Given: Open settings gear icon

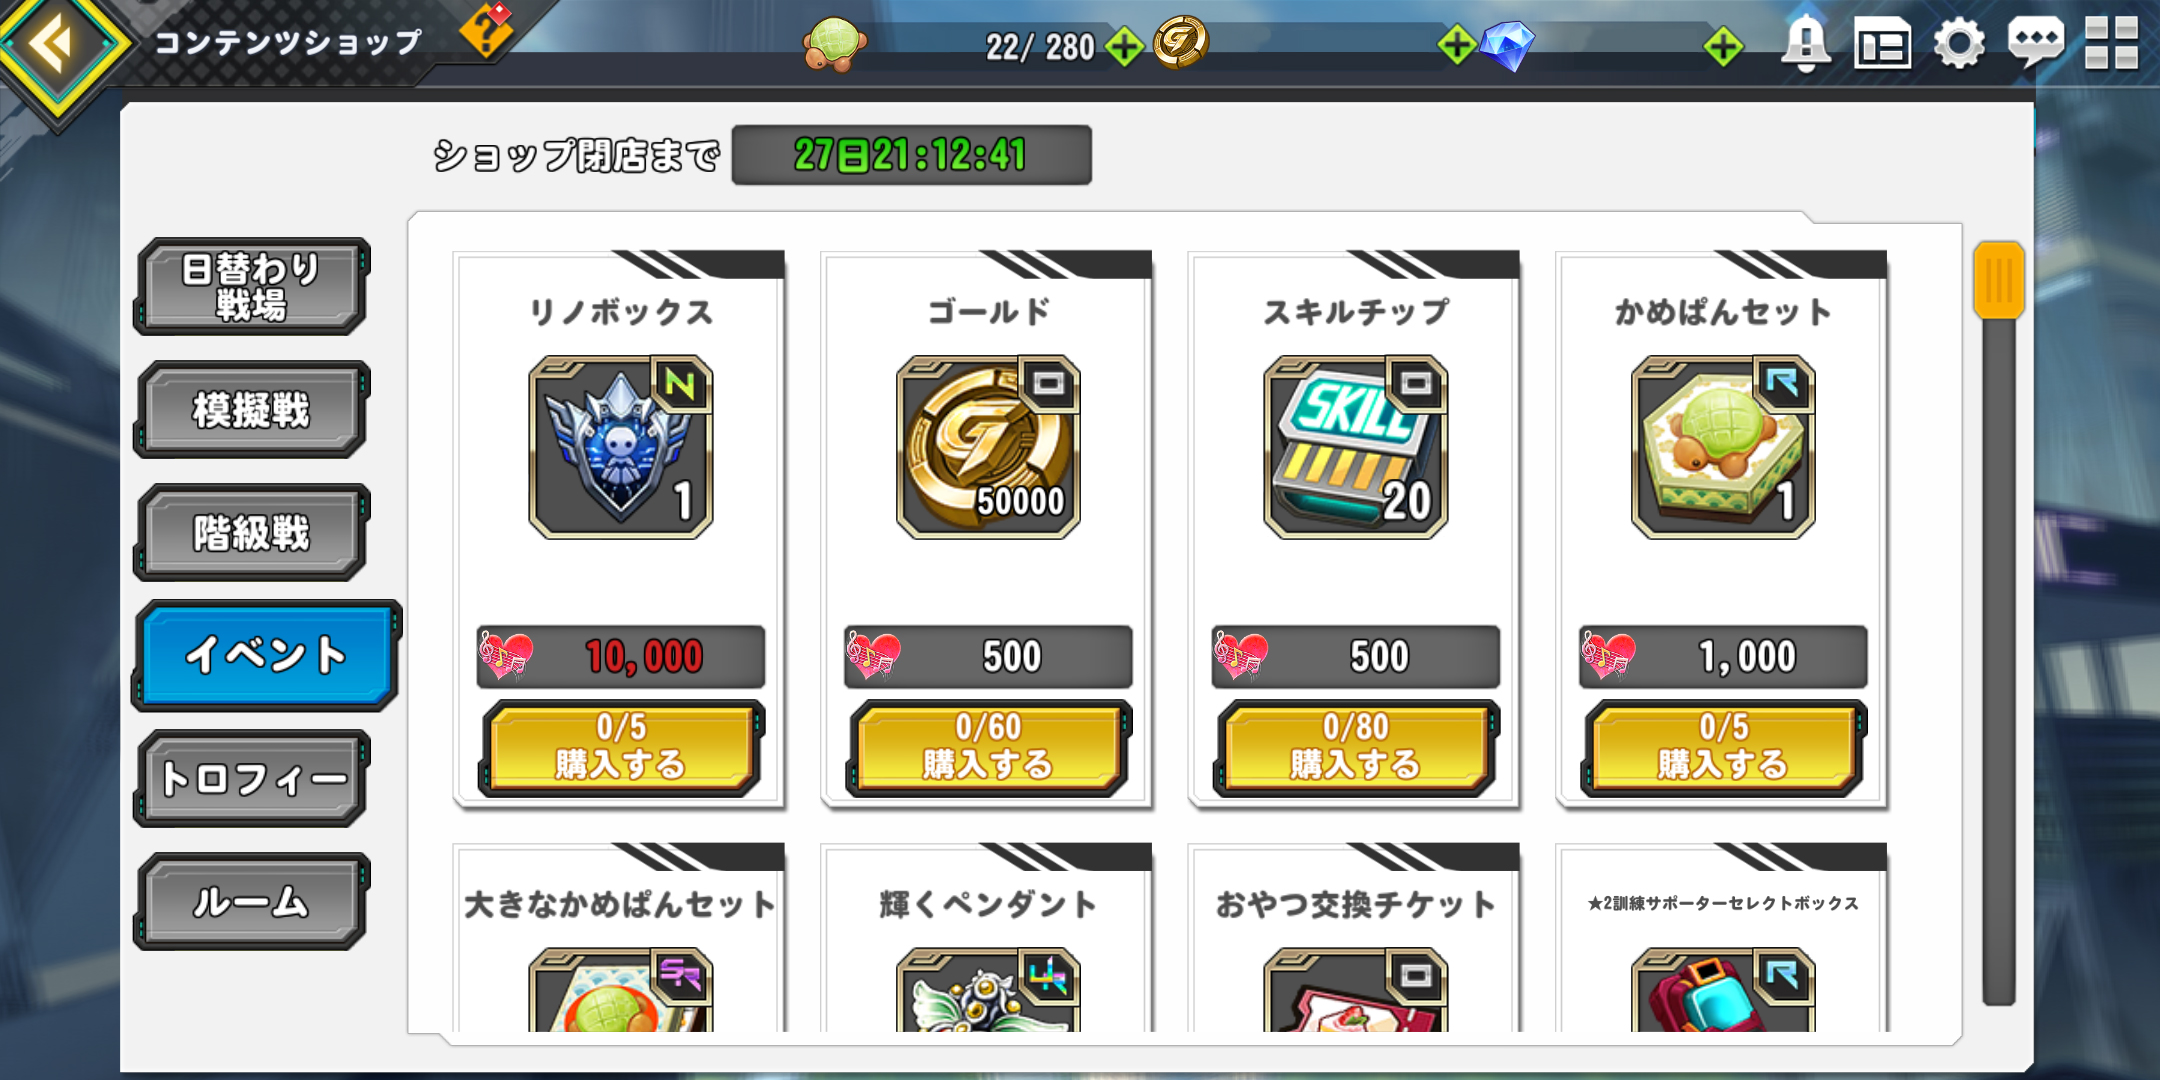Looking at the screenshot, I should [1958, 45].
